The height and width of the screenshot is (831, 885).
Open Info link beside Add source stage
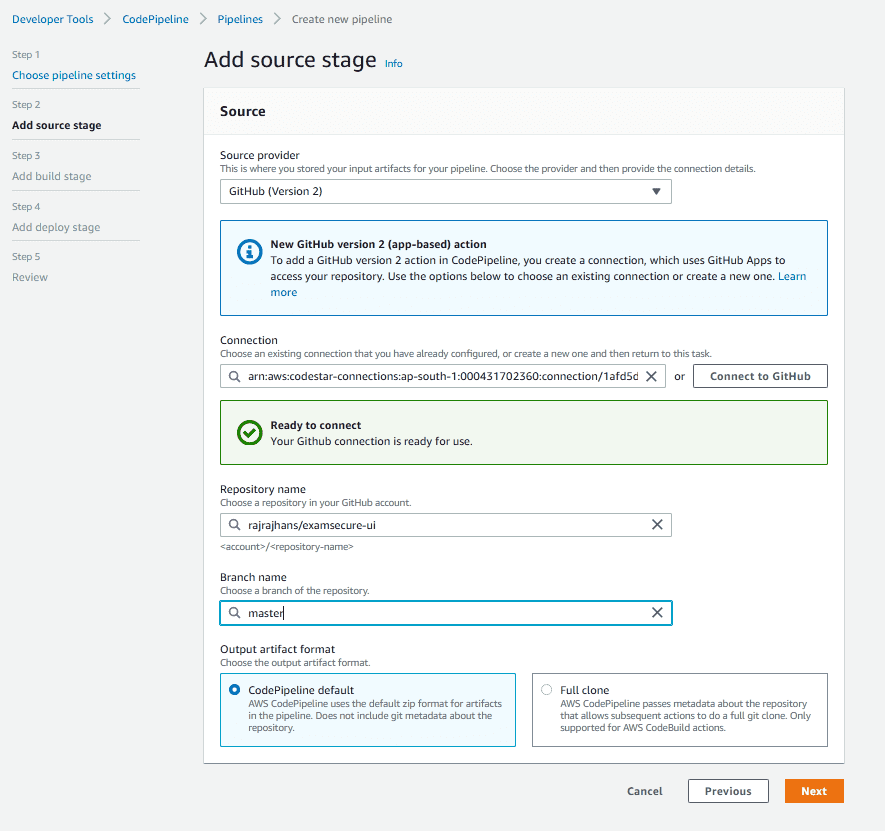(x=394, y=64)
